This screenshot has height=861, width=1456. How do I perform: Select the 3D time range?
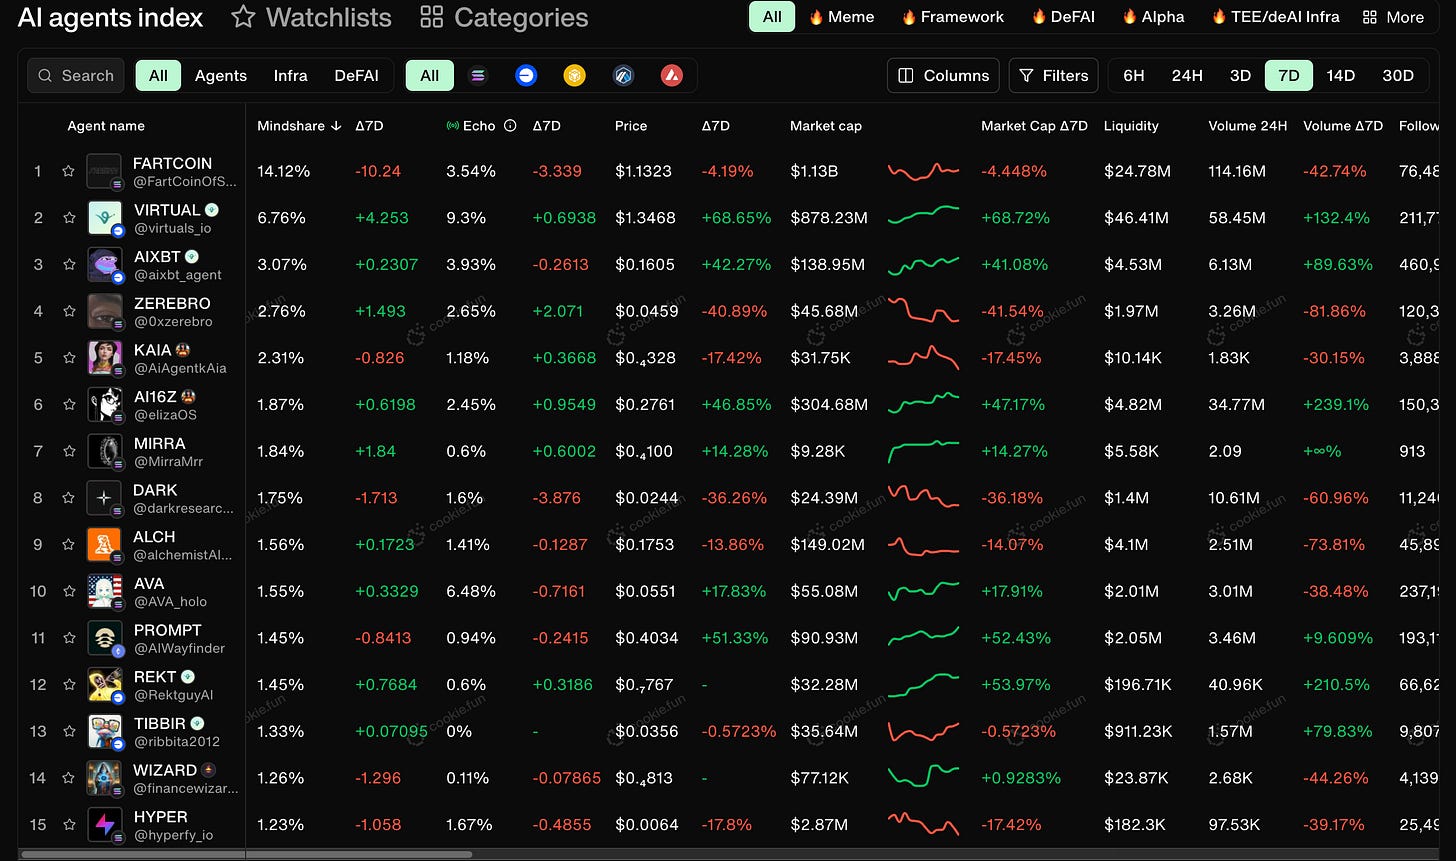tap(1240, 75)
